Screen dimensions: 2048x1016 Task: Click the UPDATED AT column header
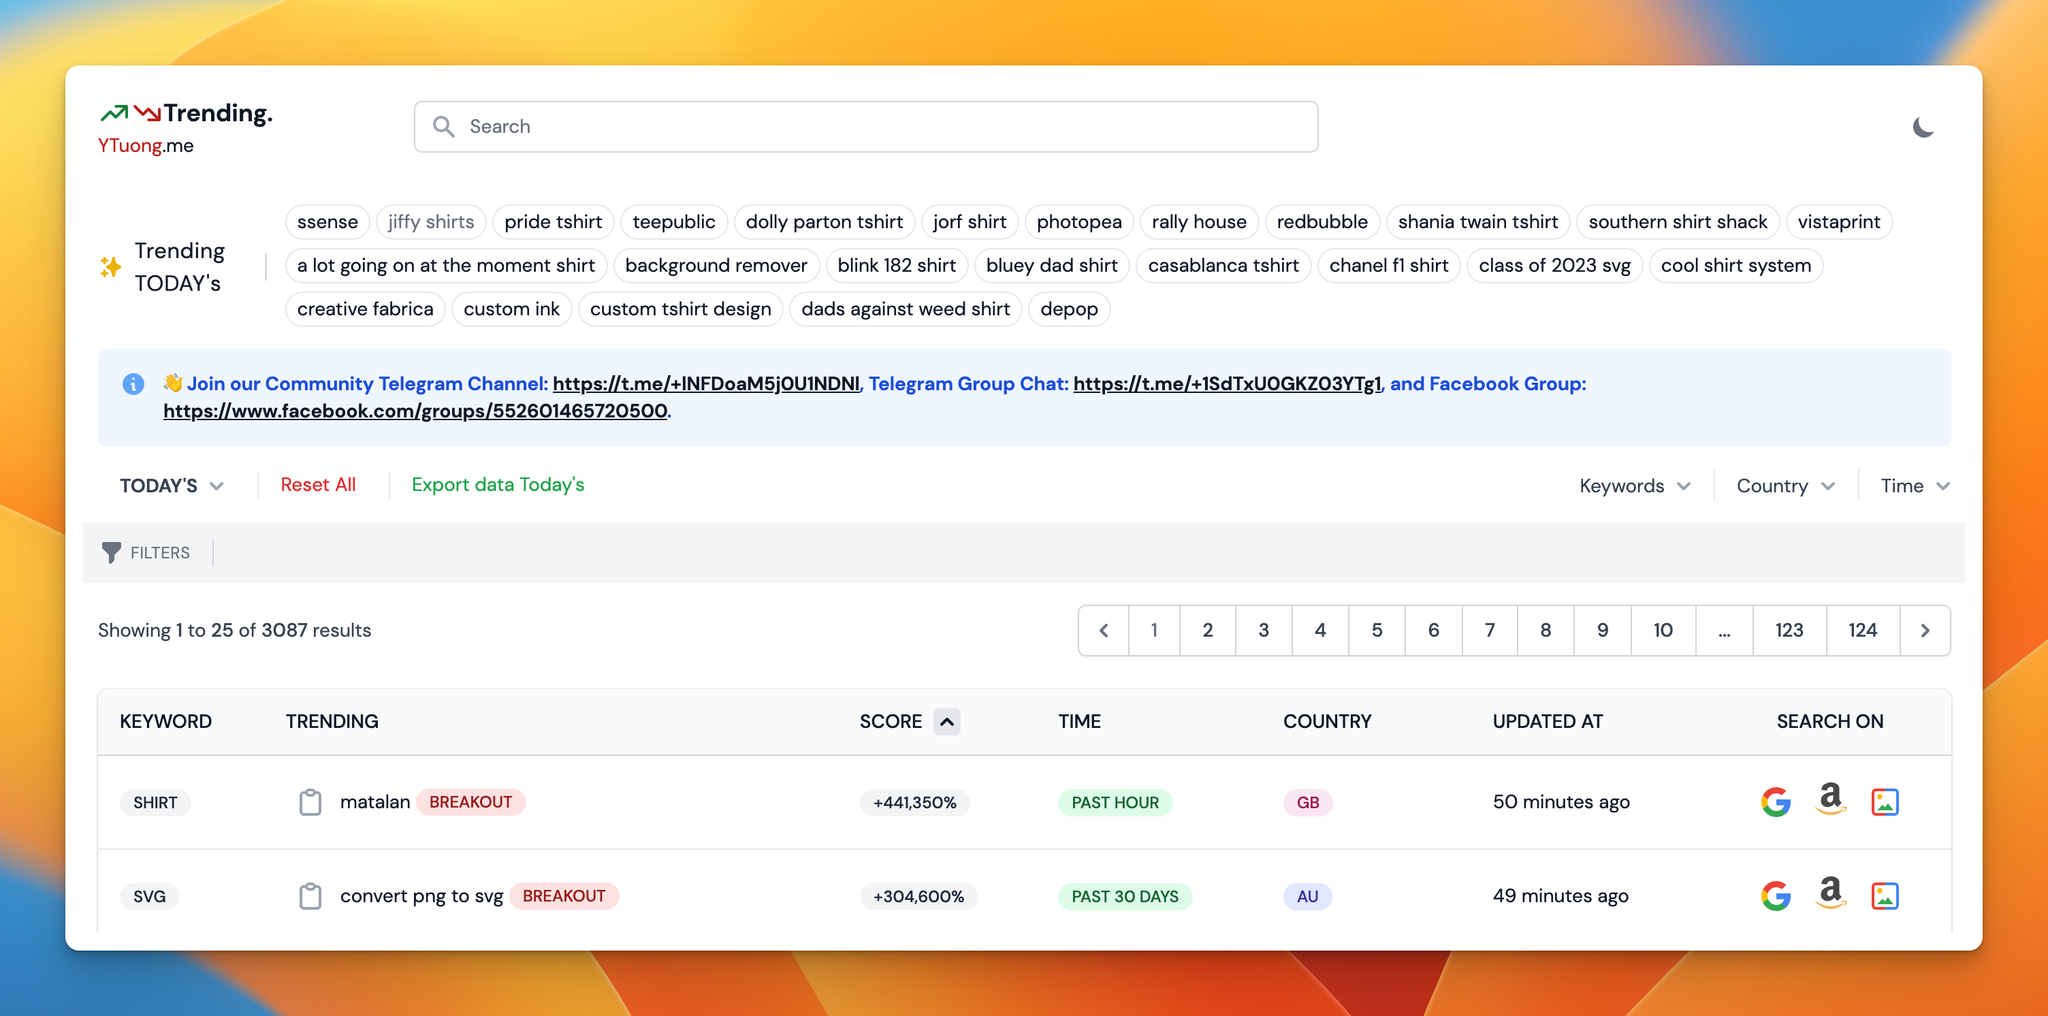[x=1548, y=721]
